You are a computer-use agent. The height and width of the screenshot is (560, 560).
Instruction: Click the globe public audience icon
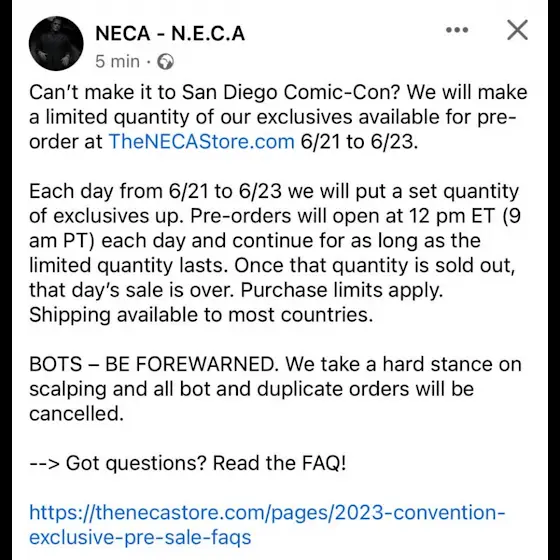[x=165, y=62]
